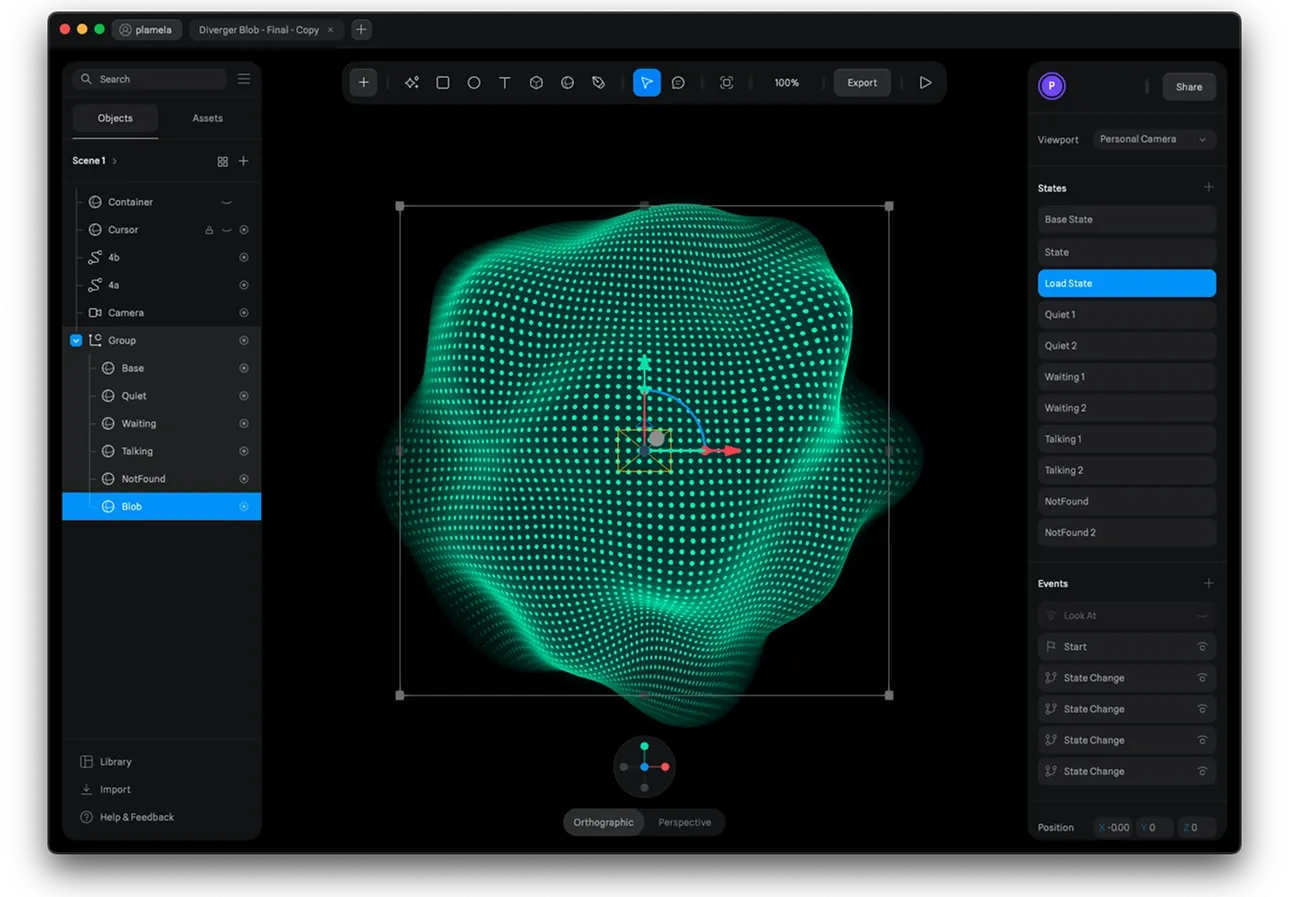This screenshot has height=897, width=1289.
Task: Click the Export button
Action: pos(862,83)
